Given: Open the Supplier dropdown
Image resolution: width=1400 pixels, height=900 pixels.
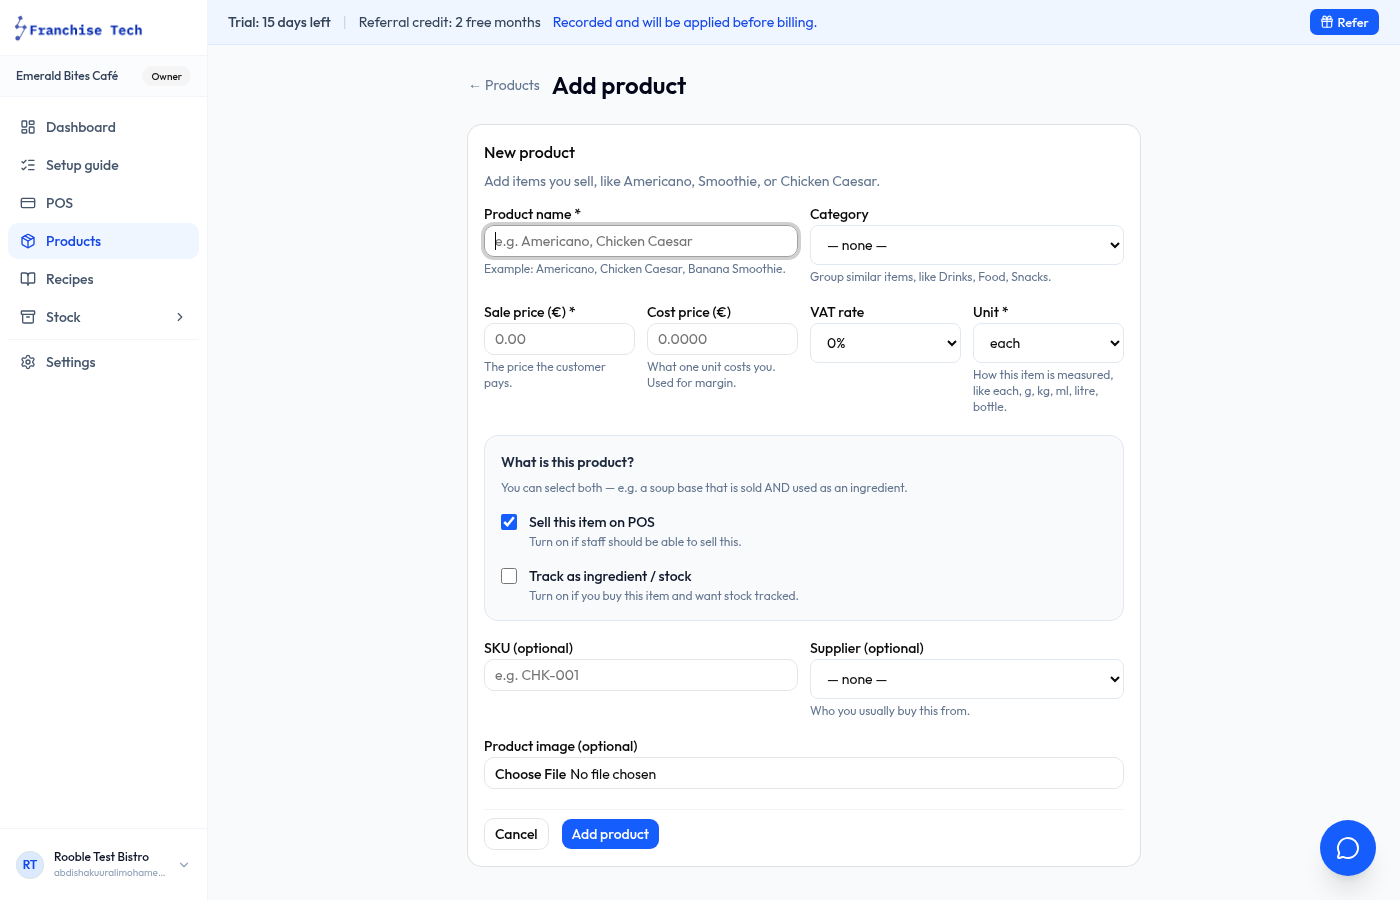Looking at the screenshot, I should [x=967, y=679].
